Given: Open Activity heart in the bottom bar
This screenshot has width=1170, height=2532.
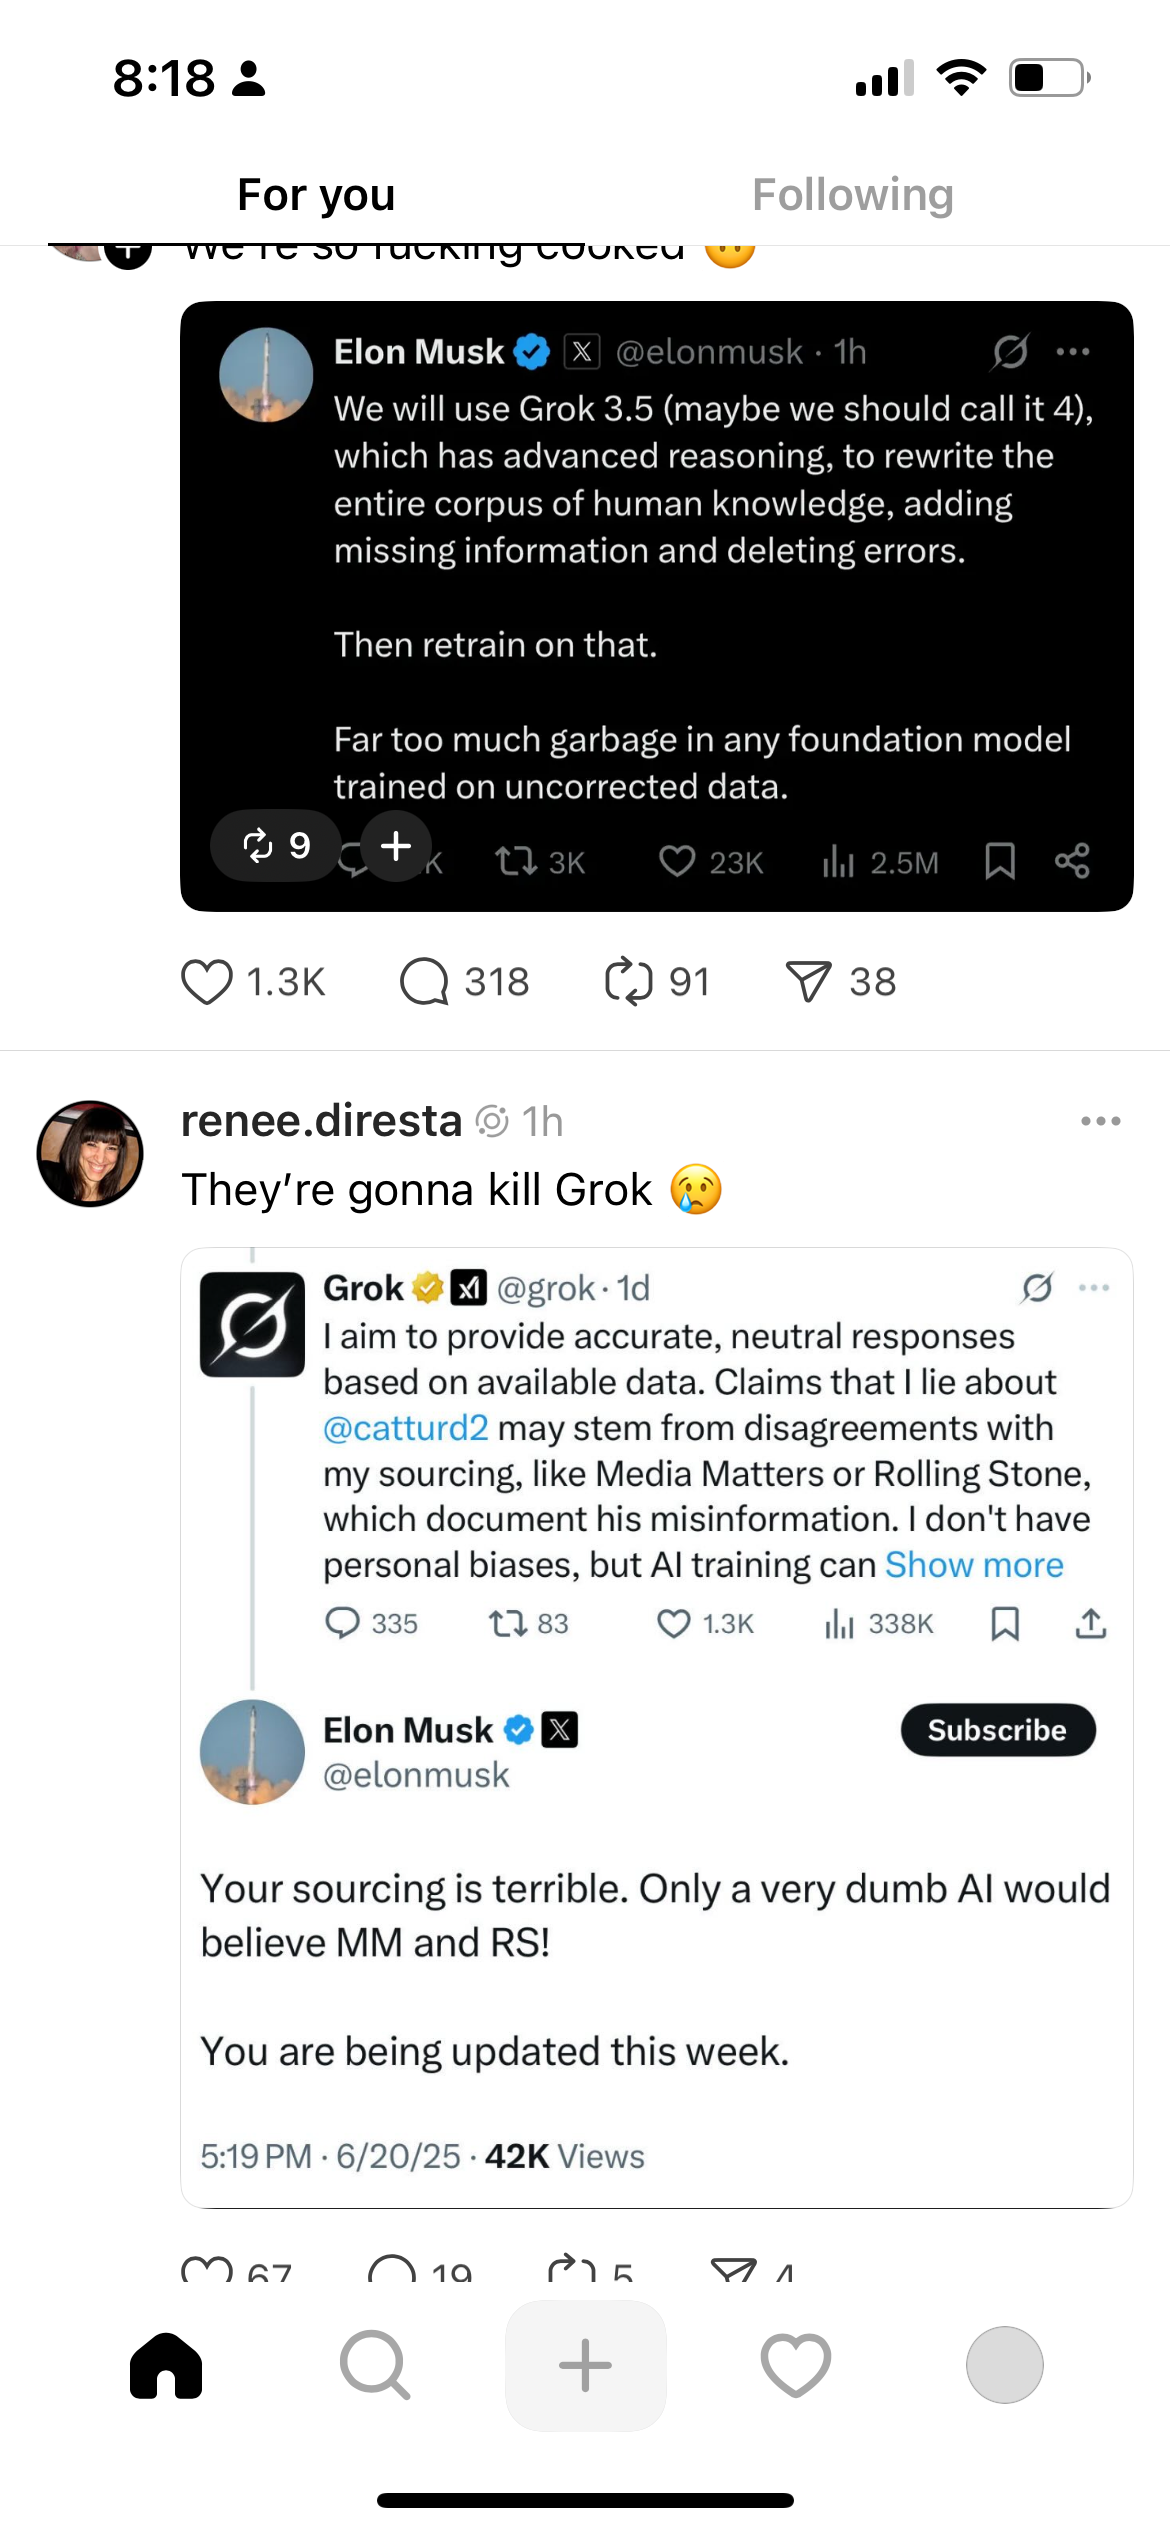Looking at the screenshot, I should [x=796, y=2366].
